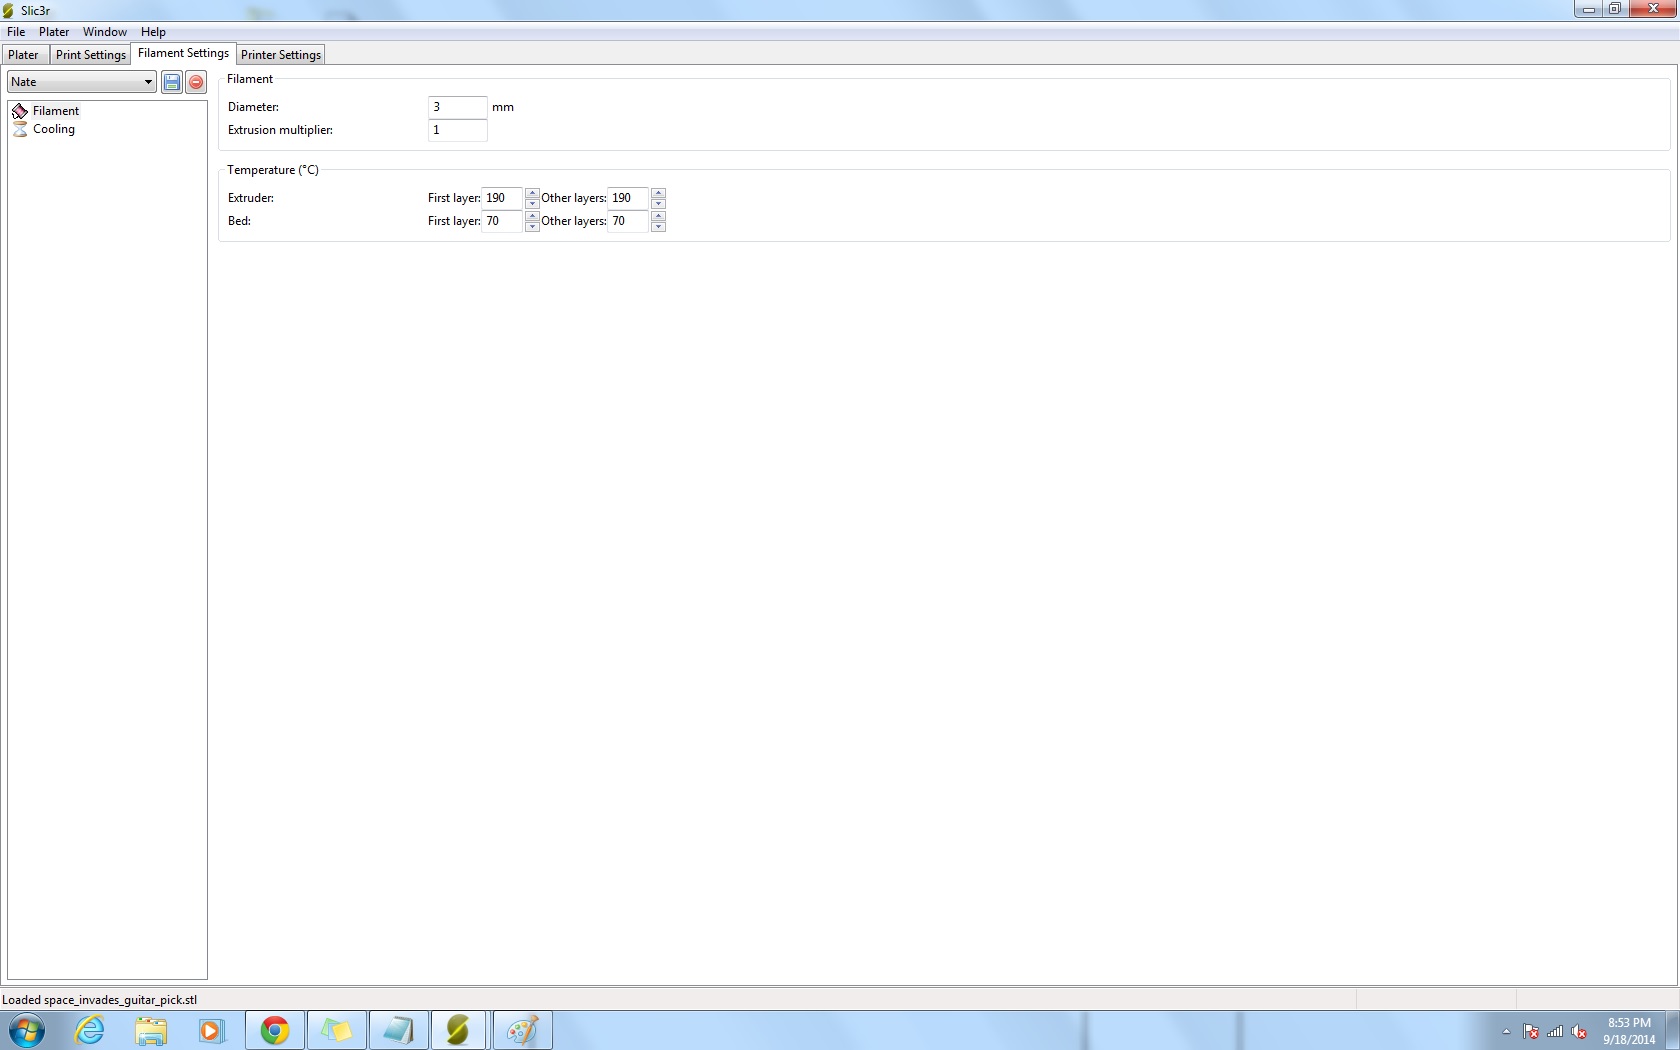This screenshot has width=1680, height=1050.
Task: Open the Nate preset dropdown
Action: (x=82, y=82)
